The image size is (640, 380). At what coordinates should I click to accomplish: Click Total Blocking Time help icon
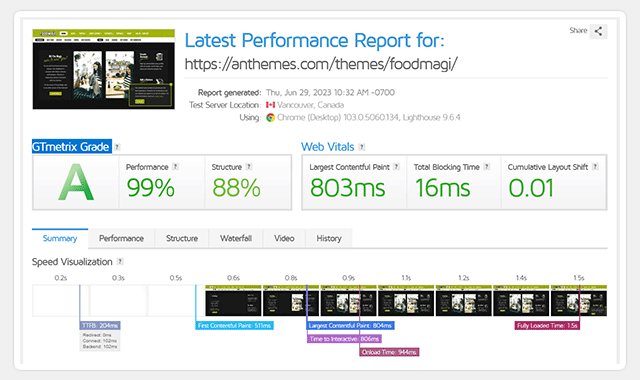tap(487, 167)
